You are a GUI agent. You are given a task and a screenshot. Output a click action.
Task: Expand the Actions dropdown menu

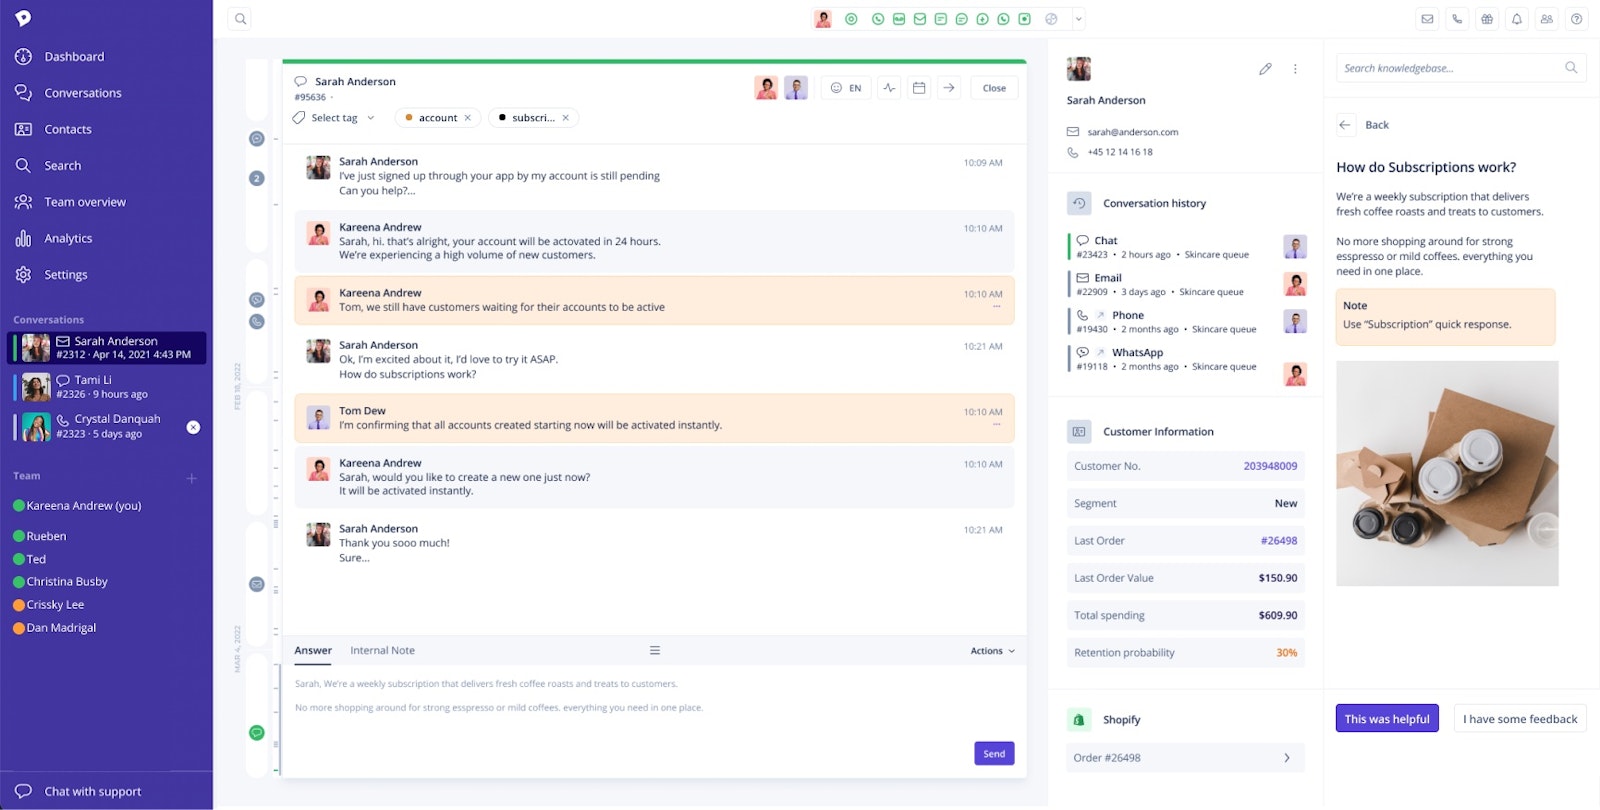tap(992, 651)
